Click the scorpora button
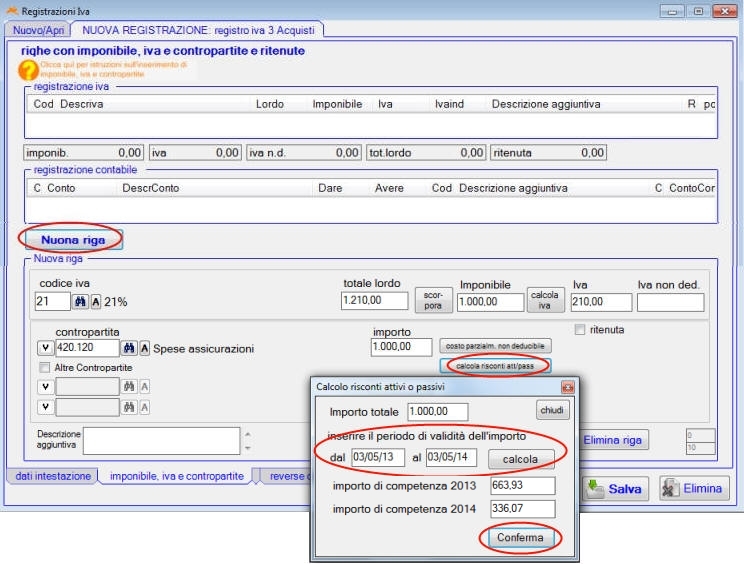Viewport: 744px width, 564px height. pos(433,300)
